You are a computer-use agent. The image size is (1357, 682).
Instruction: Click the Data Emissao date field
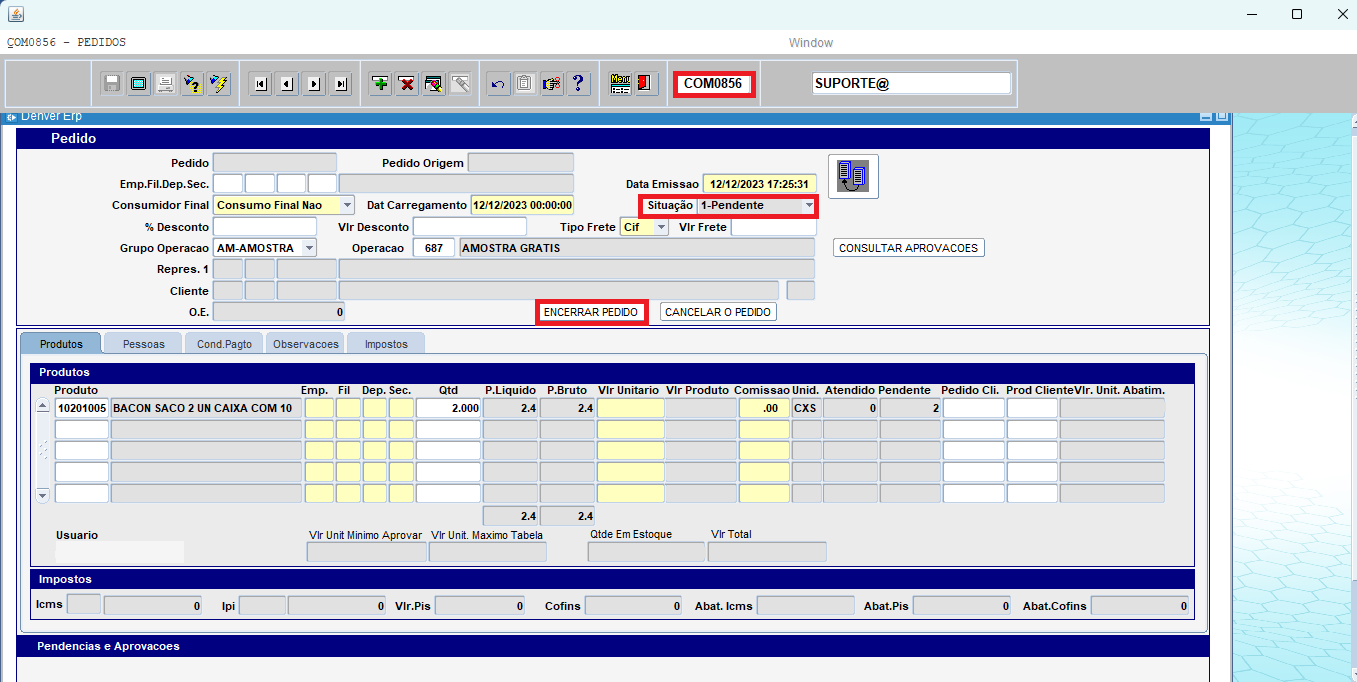point(760,184)
